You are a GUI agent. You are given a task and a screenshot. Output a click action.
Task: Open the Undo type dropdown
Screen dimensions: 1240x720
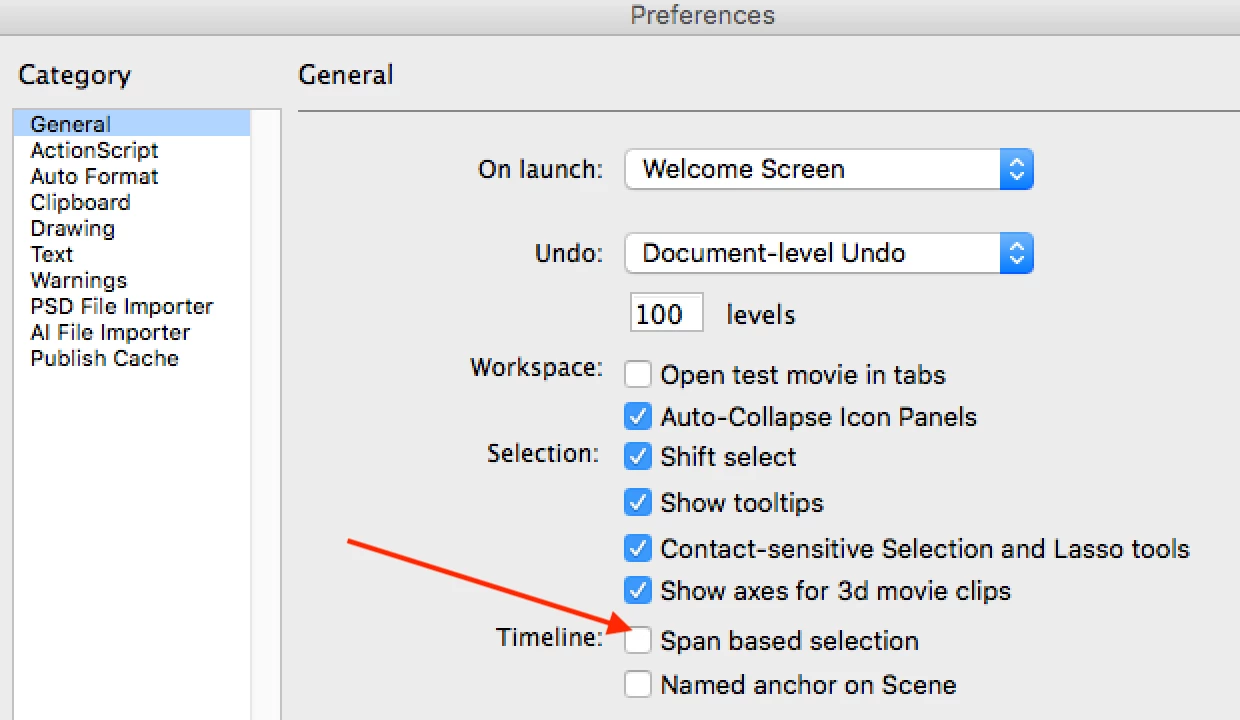[x=828, y=253]
